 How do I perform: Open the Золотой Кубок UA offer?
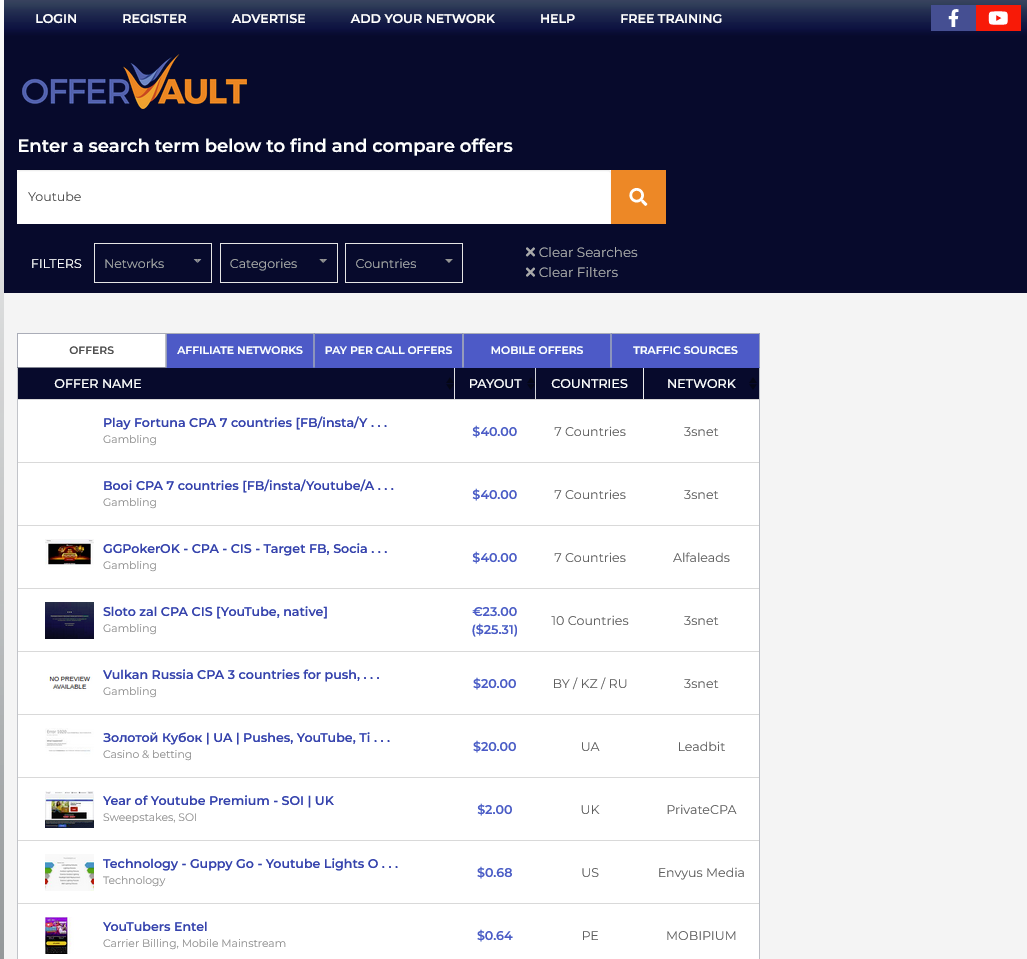[246, 738]
